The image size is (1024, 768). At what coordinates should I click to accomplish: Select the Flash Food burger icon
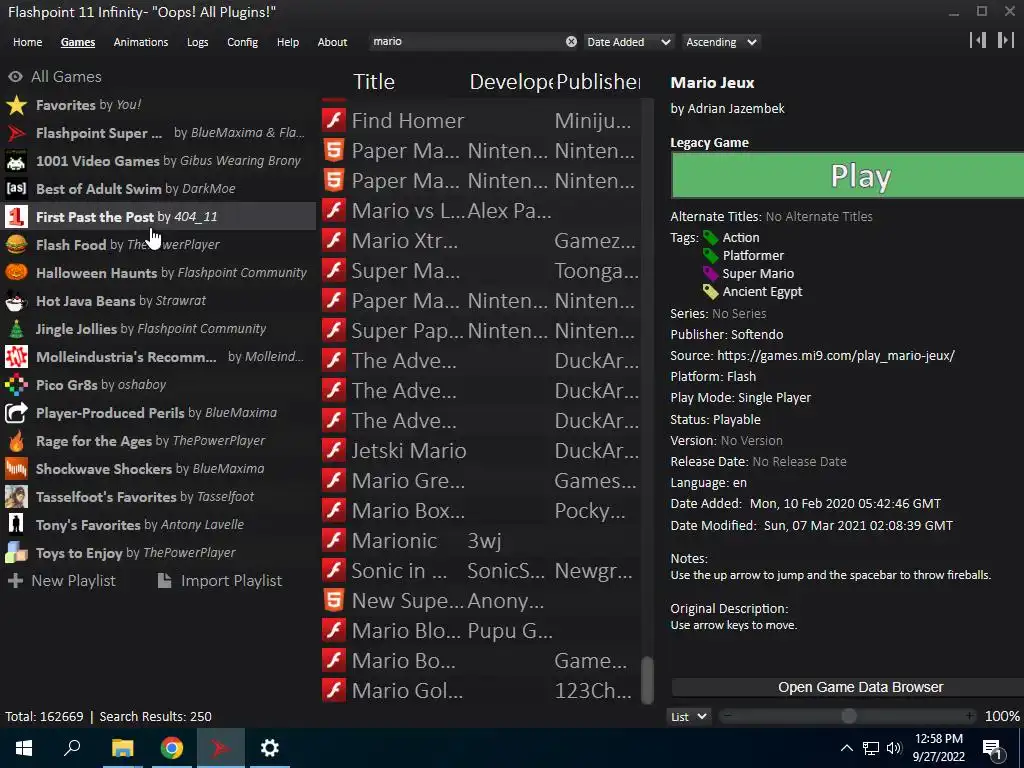(x=16, y=245)
